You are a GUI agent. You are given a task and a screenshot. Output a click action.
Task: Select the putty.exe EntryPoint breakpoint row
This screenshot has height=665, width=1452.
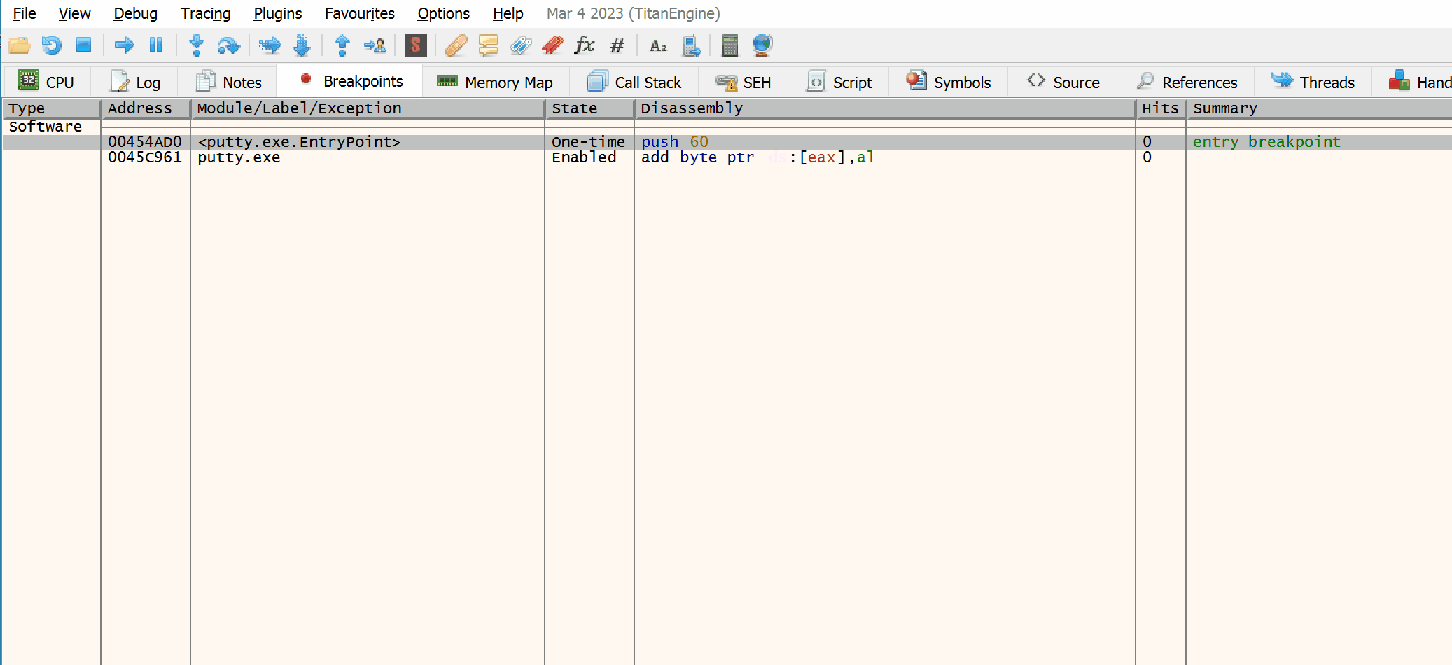(x=300, y=141)
